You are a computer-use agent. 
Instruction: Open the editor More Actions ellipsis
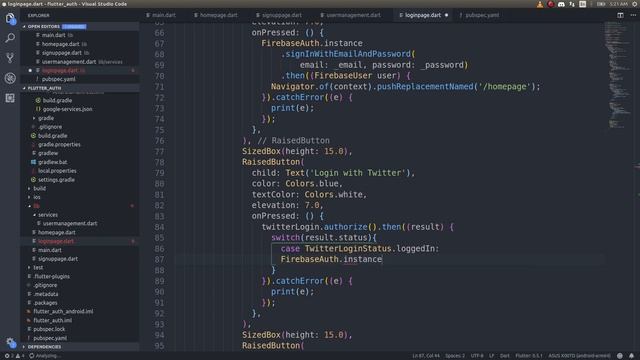pos(633,15)
